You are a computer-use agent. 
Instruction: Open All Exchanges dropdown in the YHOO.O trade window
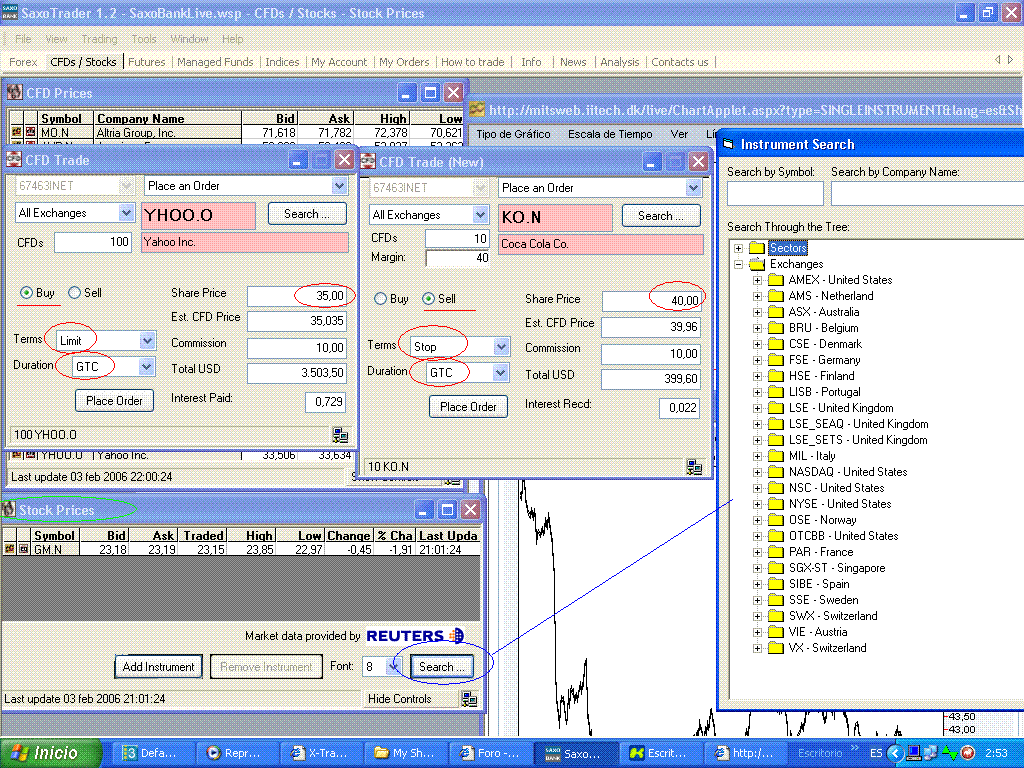126,212
